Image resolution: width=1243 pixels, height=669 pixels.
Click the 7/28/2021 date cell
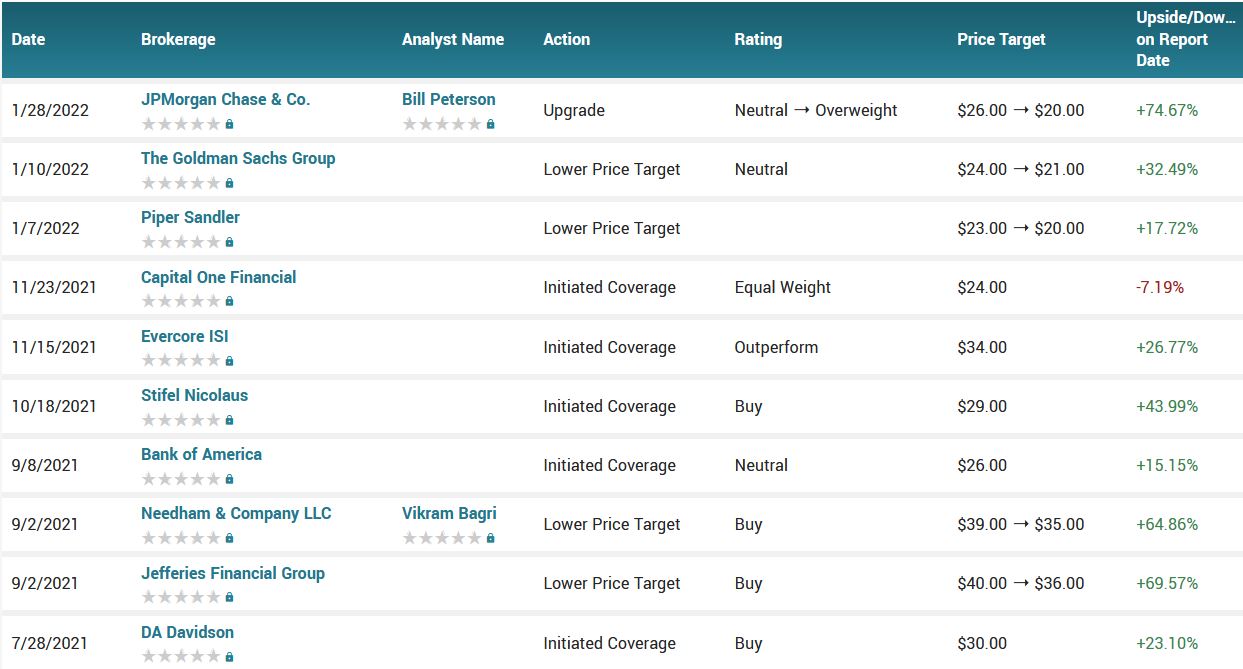[50, 643]
